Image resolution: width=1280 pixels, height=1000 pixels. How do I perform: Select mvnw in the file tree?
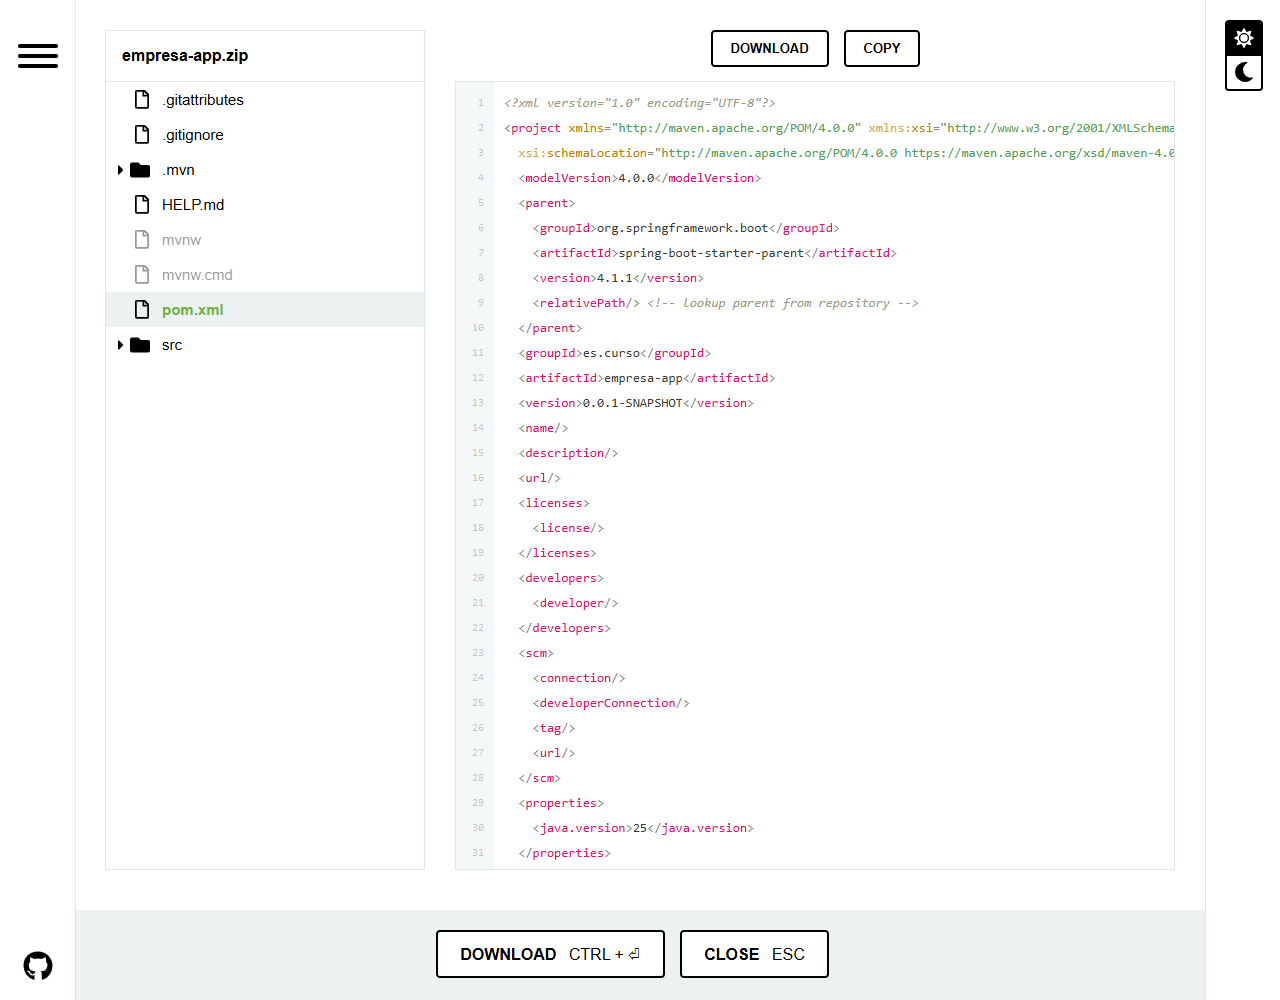click(x=181, y=240)
